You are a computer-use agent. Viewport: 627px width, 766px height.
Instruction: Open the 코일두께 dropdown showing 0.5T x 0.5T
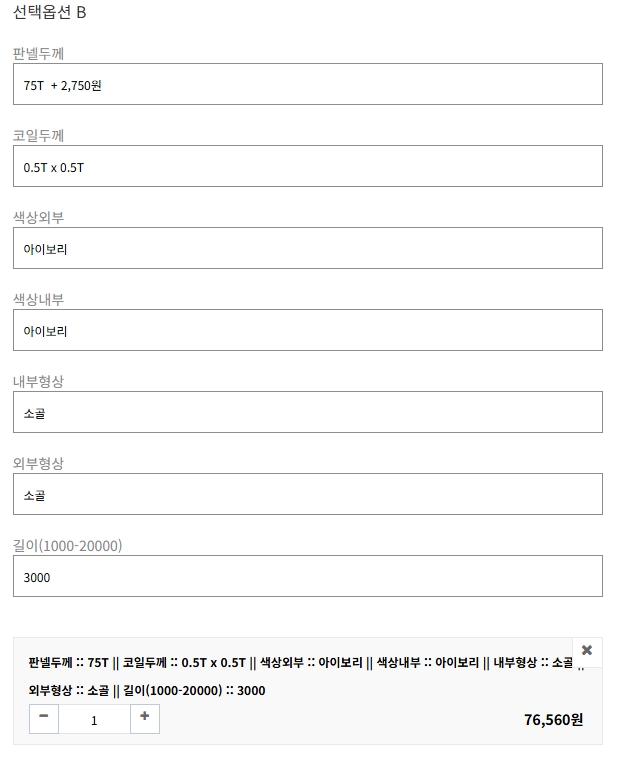307,167
